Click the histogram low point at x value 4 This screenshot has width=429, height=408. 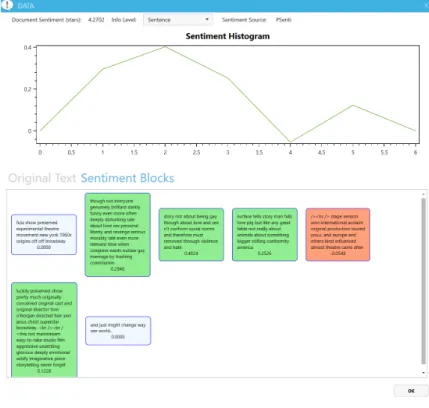[x=290, y=142]
